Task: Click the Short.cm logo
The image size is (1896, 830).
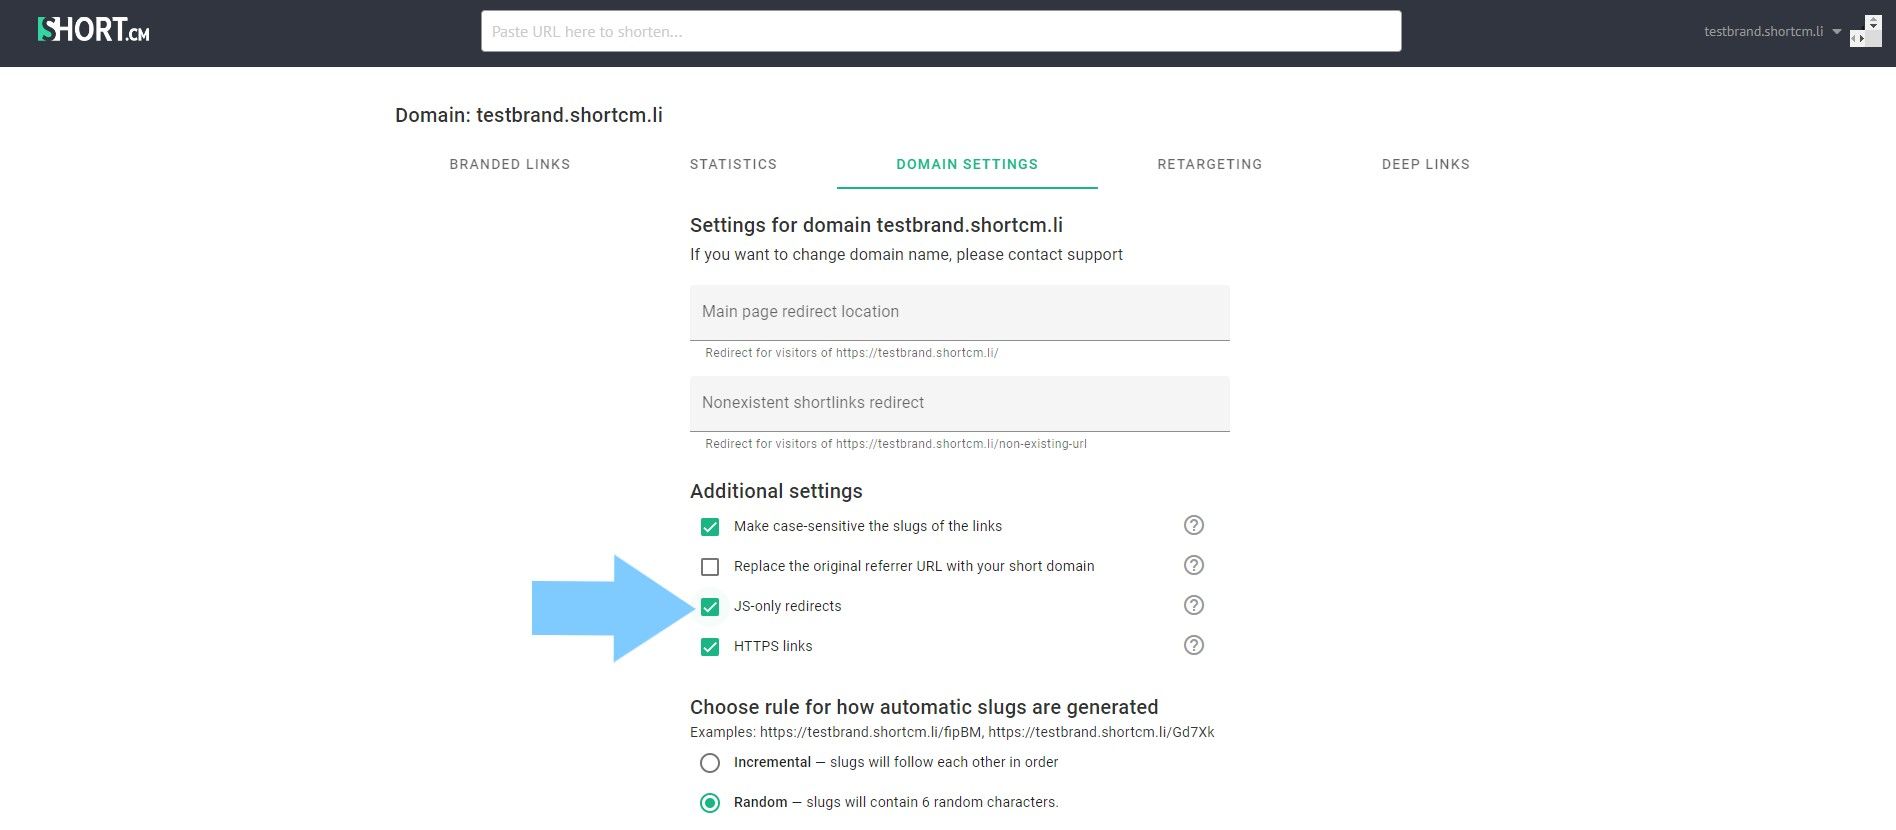Action: pyautogui.click(x=93, y=30)
